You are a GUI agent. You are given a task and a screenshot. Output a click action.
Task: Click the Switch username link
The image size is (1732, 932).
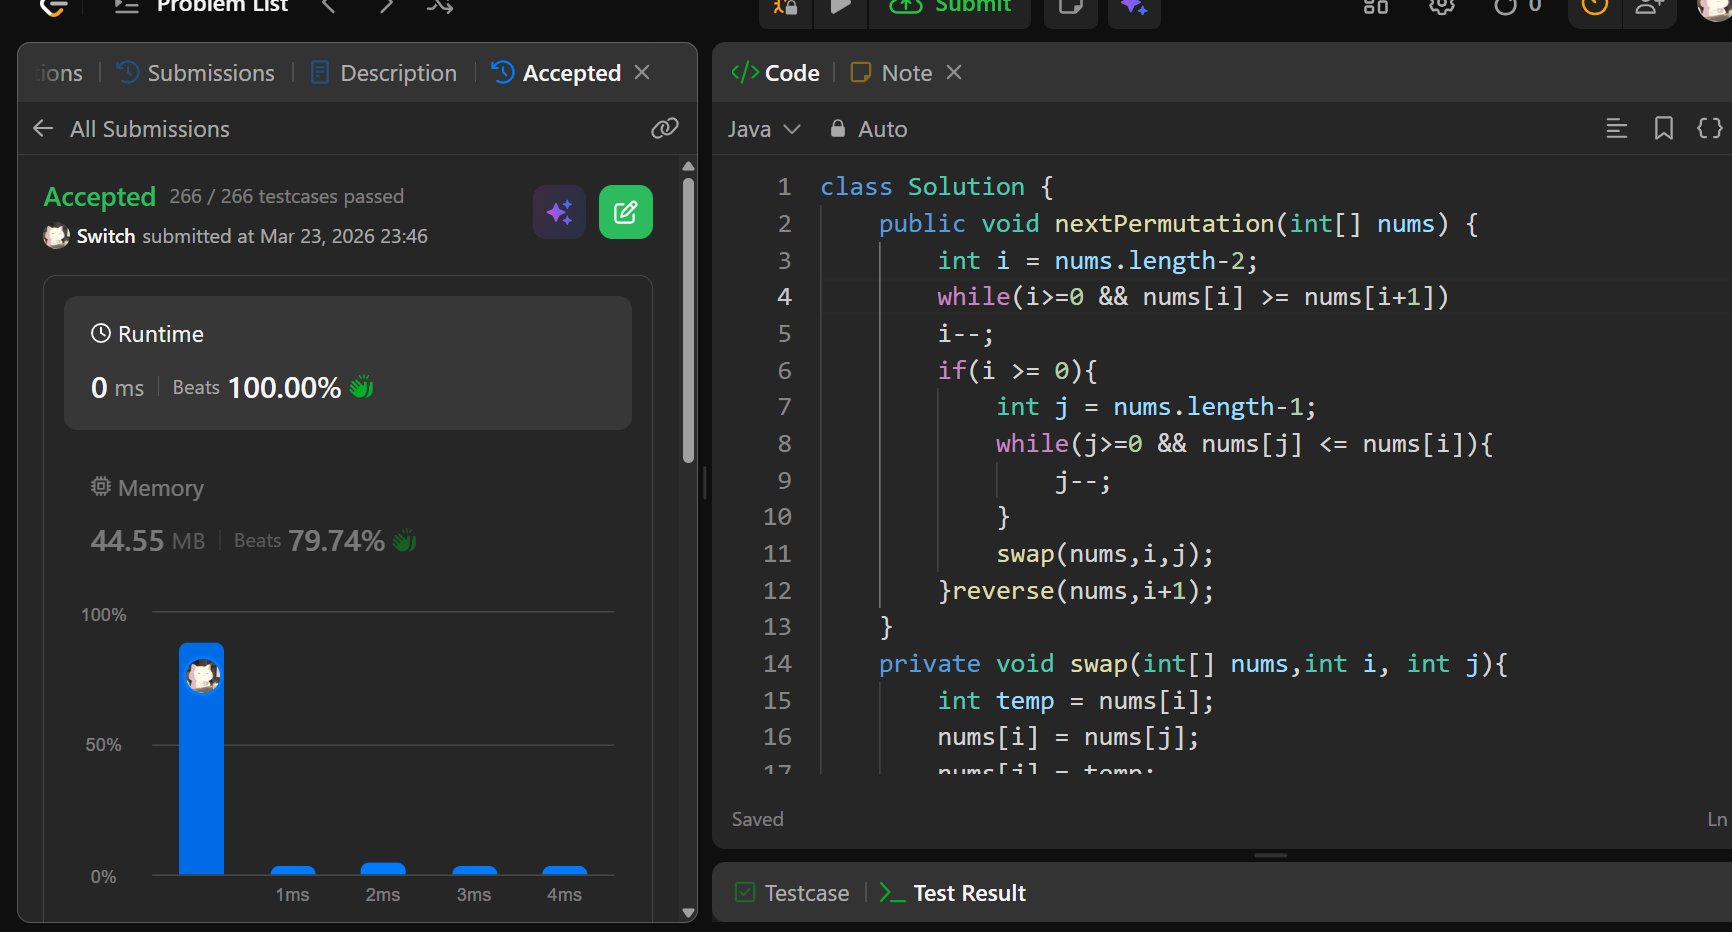105,236
